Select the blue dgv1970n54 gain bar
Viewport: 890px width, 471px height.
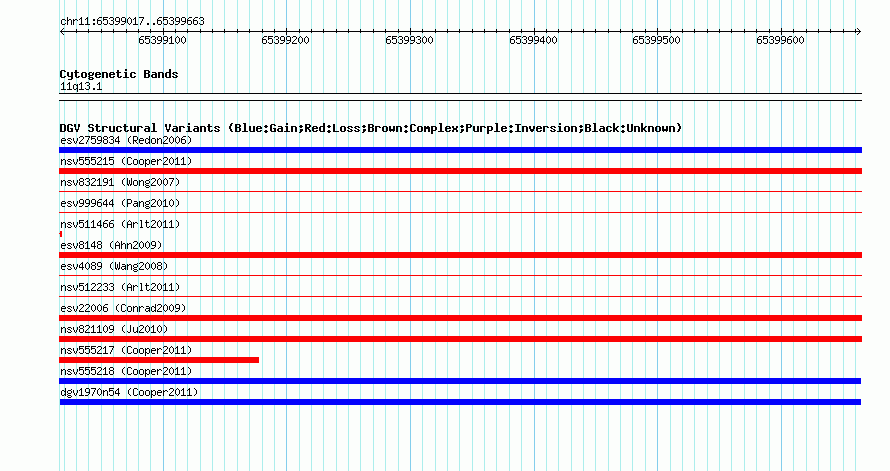click(x=460, y=402)
